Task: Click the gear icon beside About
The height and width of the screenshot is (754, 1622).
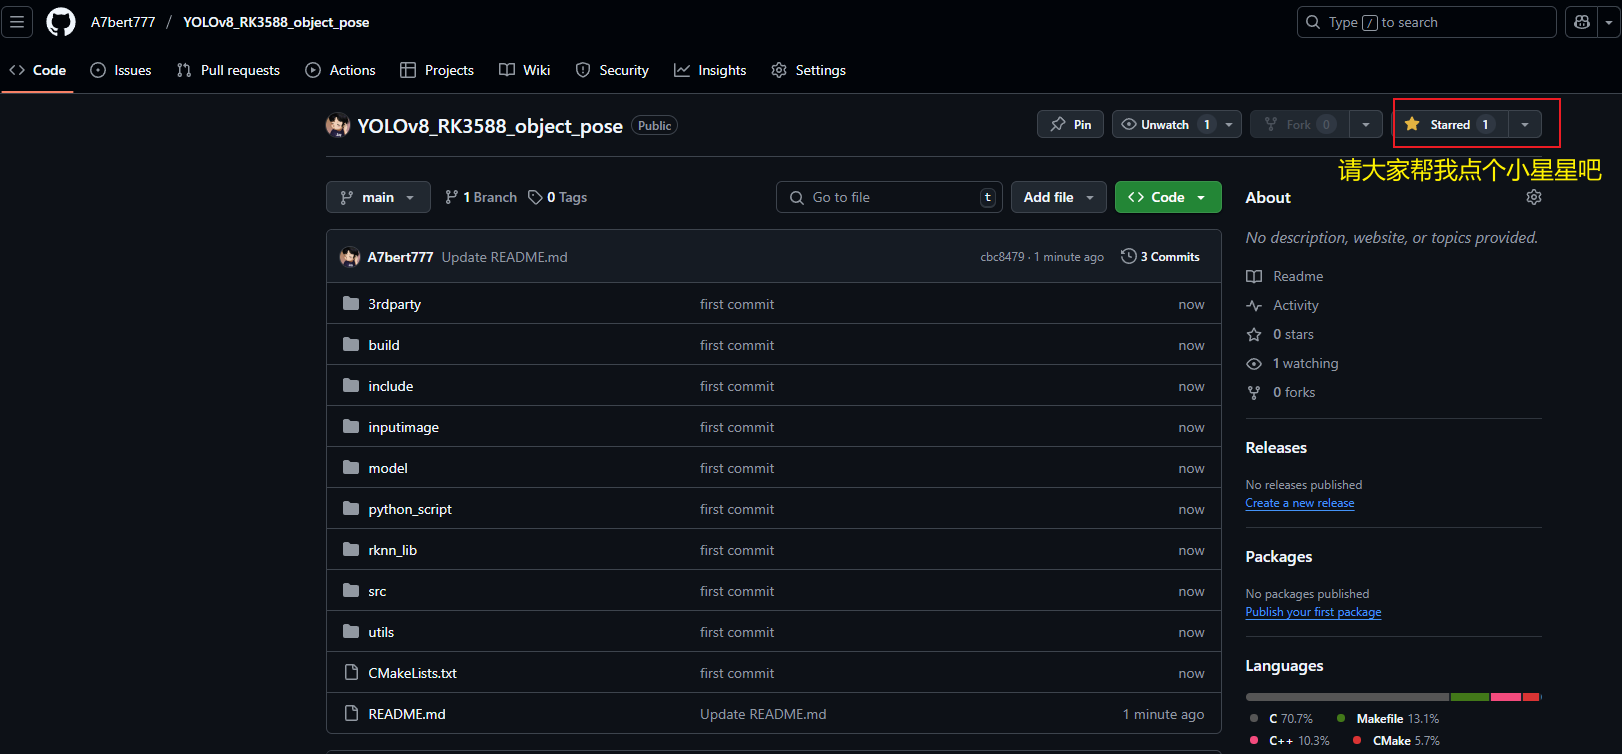Action: point(1534,197)
